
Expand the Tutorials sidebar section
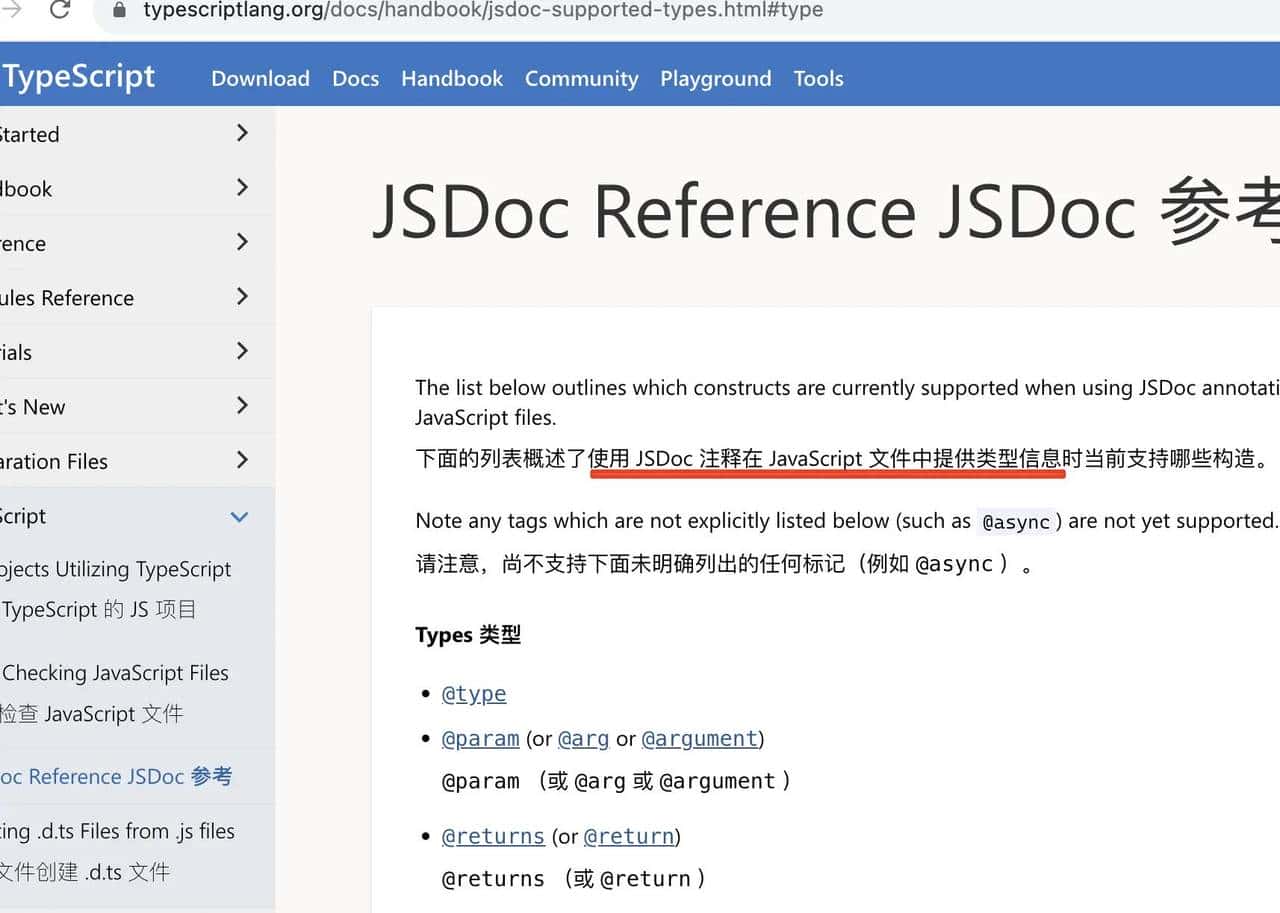(241, 351)
